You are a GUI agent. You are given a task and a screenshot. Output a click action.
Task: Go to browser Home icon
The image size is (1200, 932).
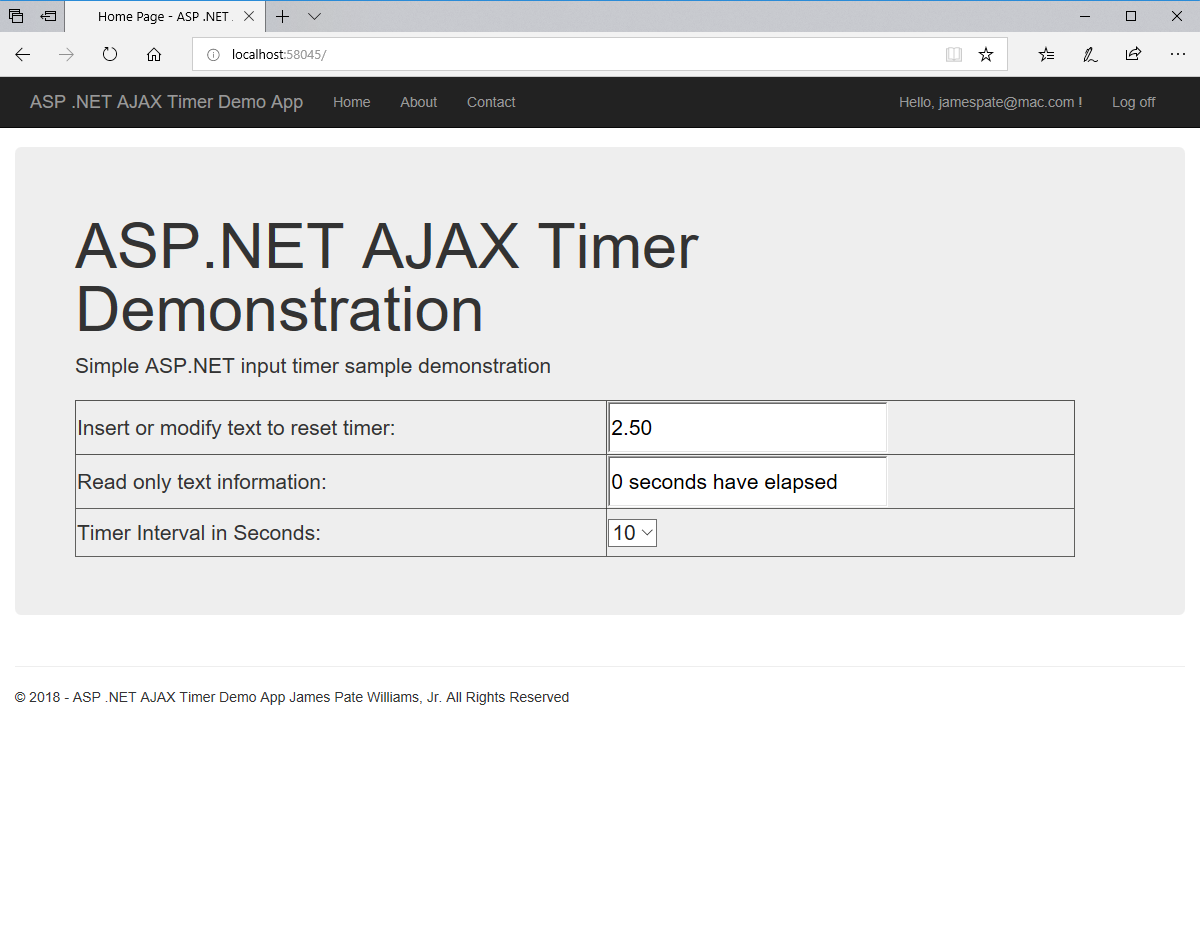pyautogui.click(x=154, y=55)
